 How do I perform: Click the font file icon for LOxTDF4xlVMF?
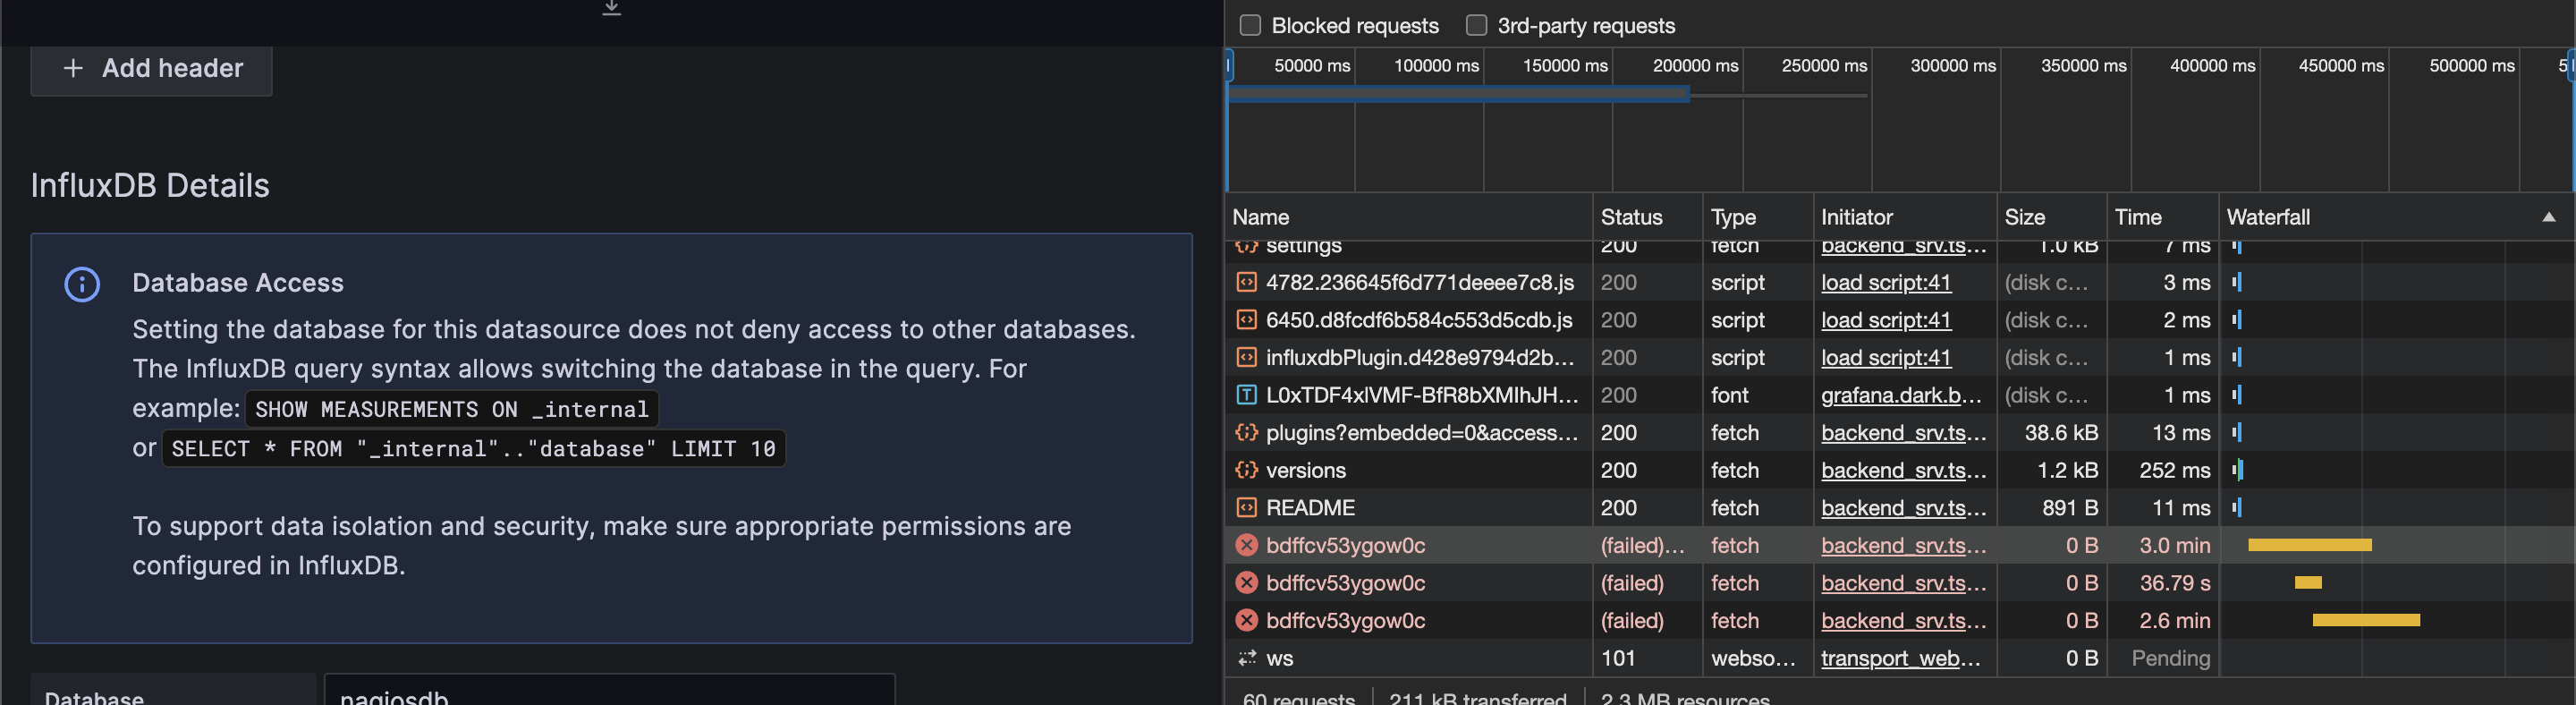pos(1246,395)
